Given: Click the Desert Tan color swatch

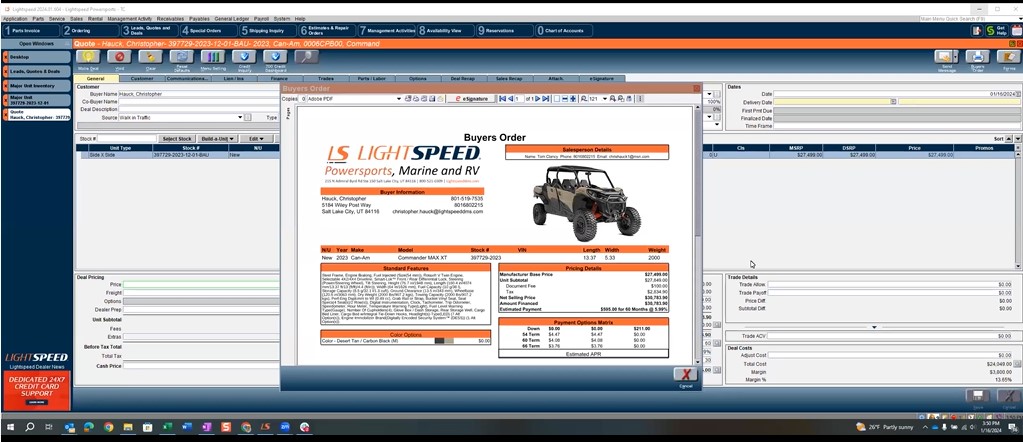Looking at the screenshot, I should pos(444,341).
